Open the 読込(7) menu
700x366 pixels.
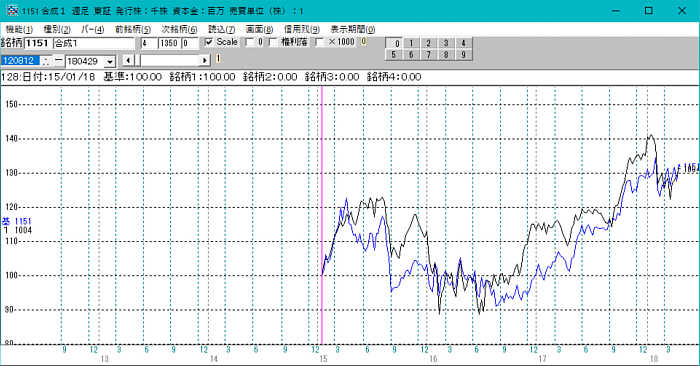221,29
